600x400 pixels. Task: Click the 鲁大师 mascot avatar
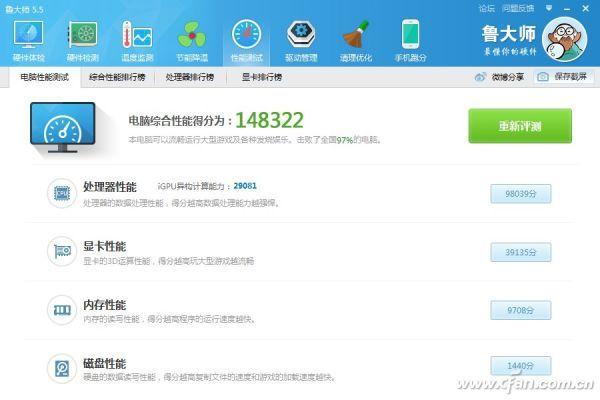565,39
